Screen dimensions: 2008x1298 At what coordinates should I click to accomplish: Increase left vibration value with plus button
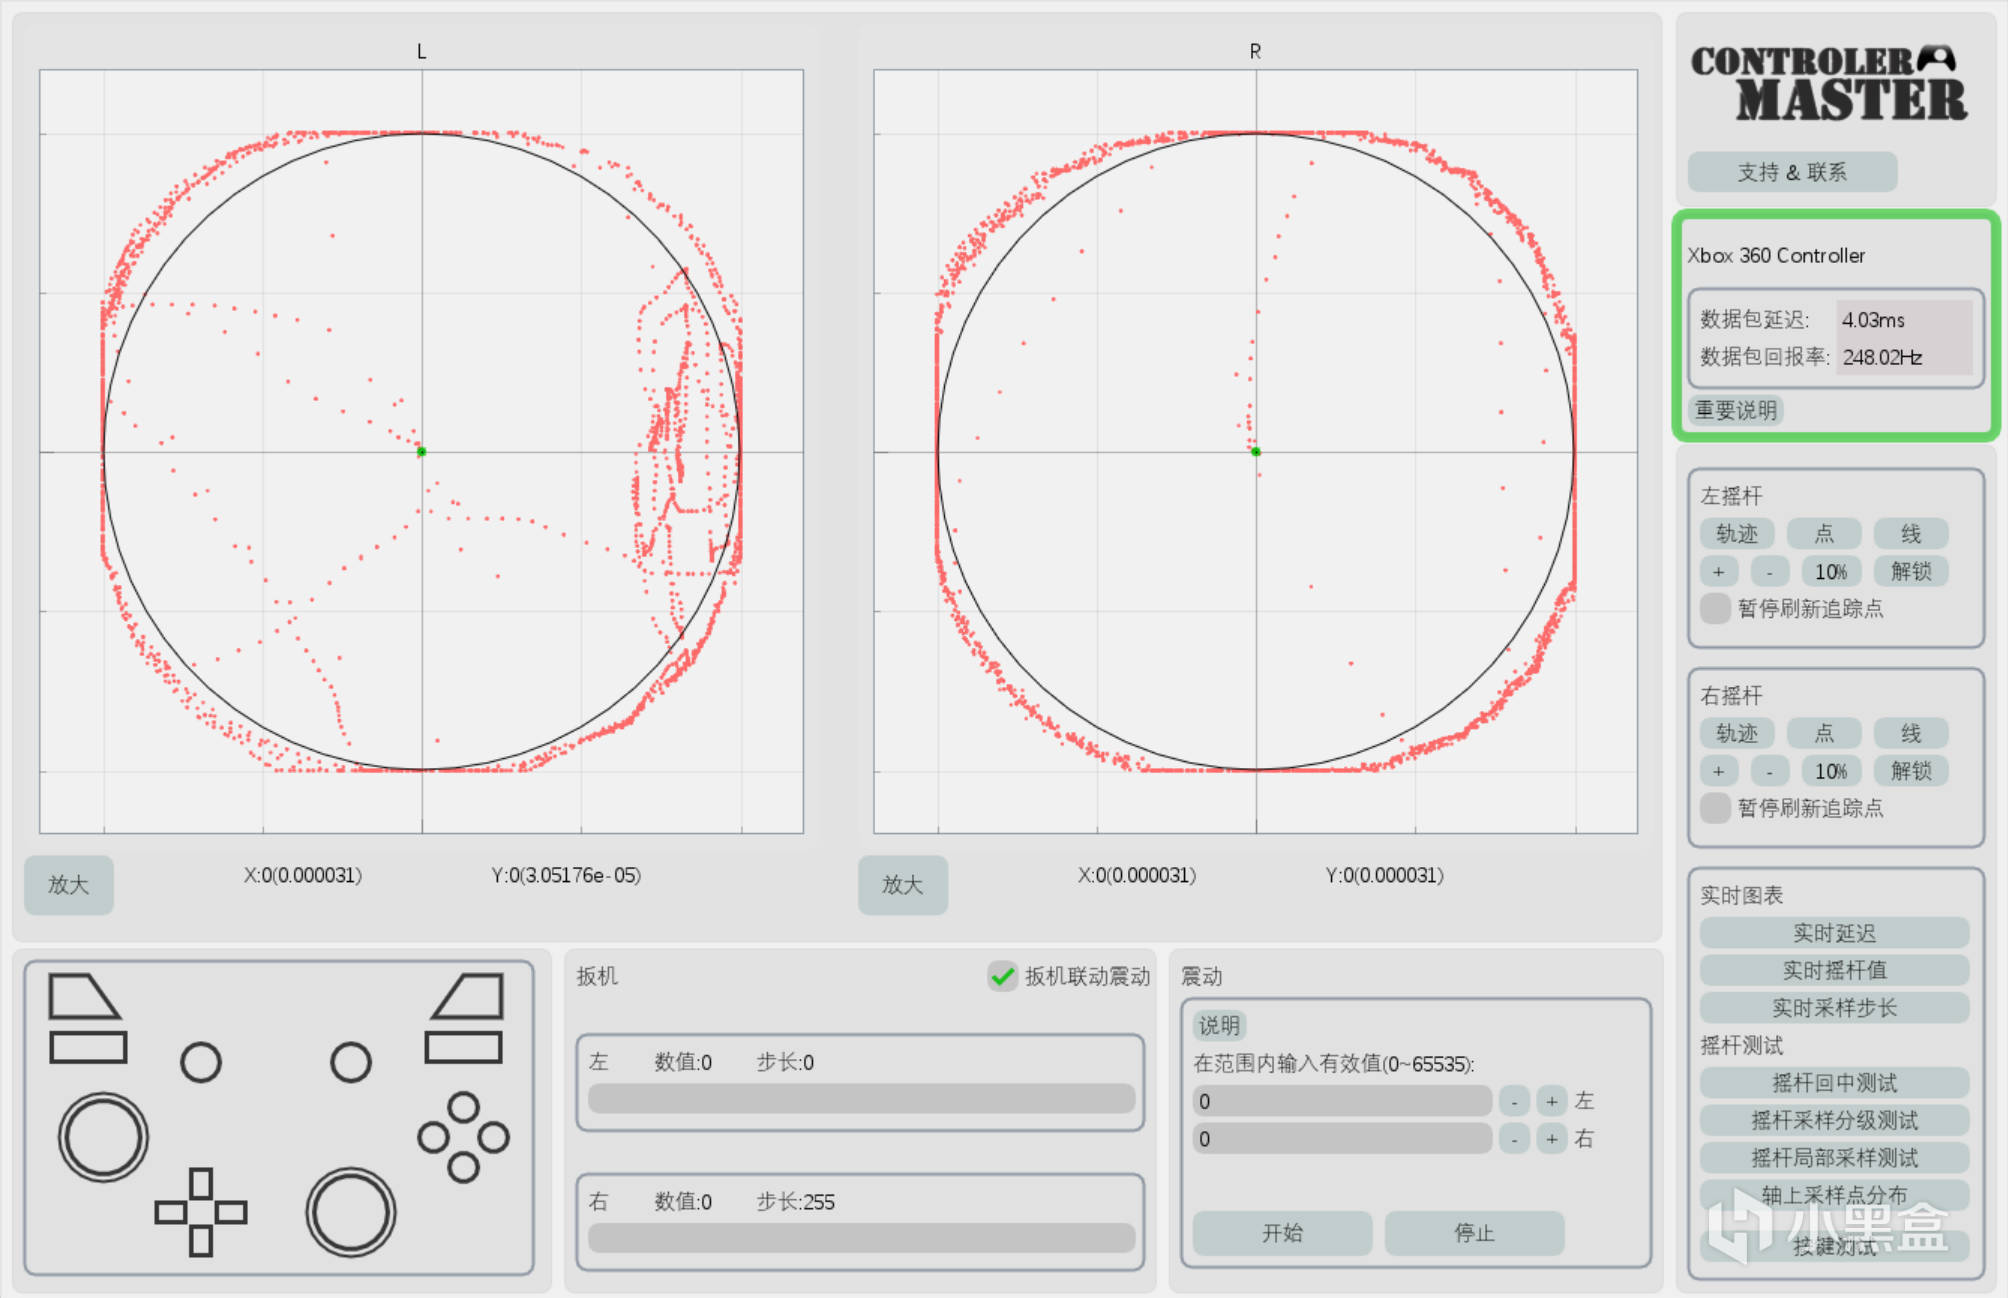(x=1551, y=1101)
